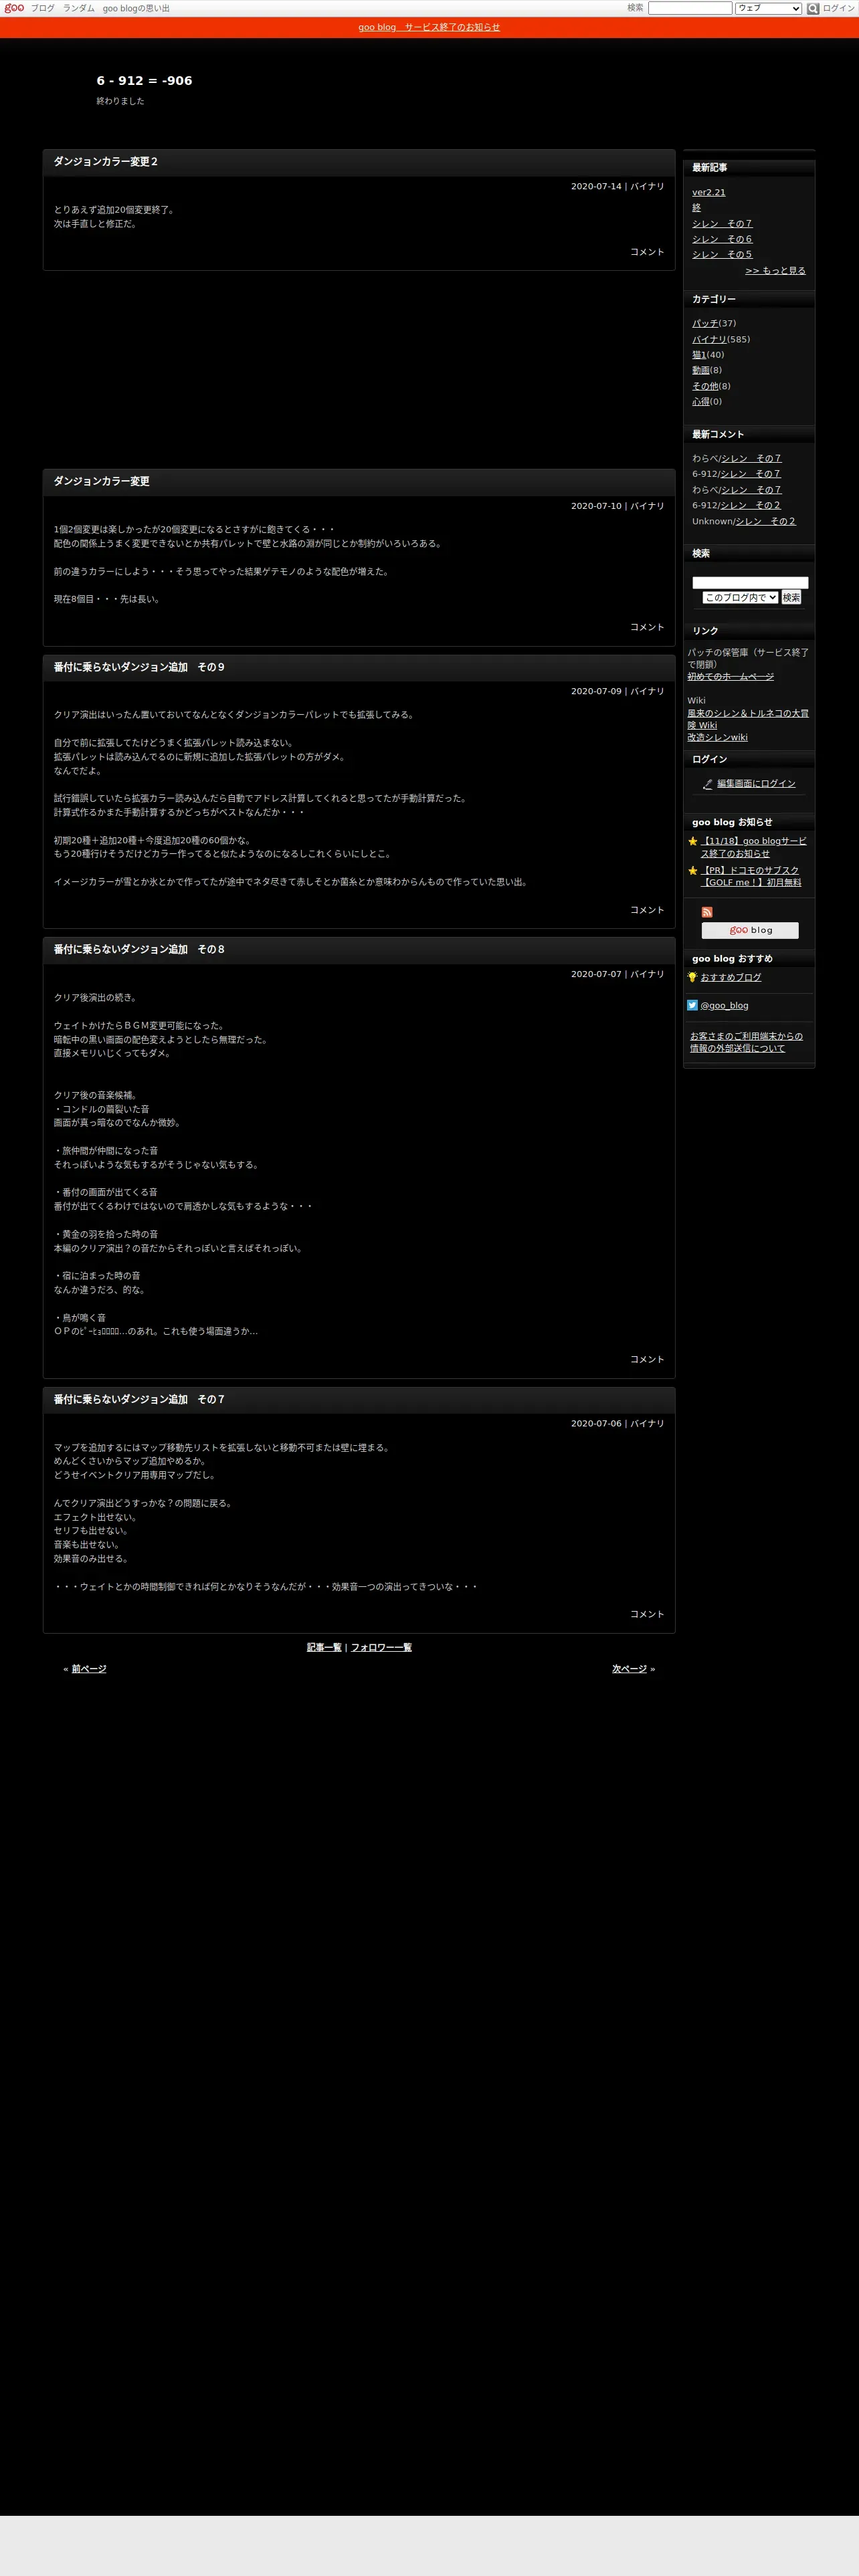Viewport: 859px width, 2576px height.
Task: Open 【11/18】goo blogサービス終了のお知らせ link
Action: point(753,847)
